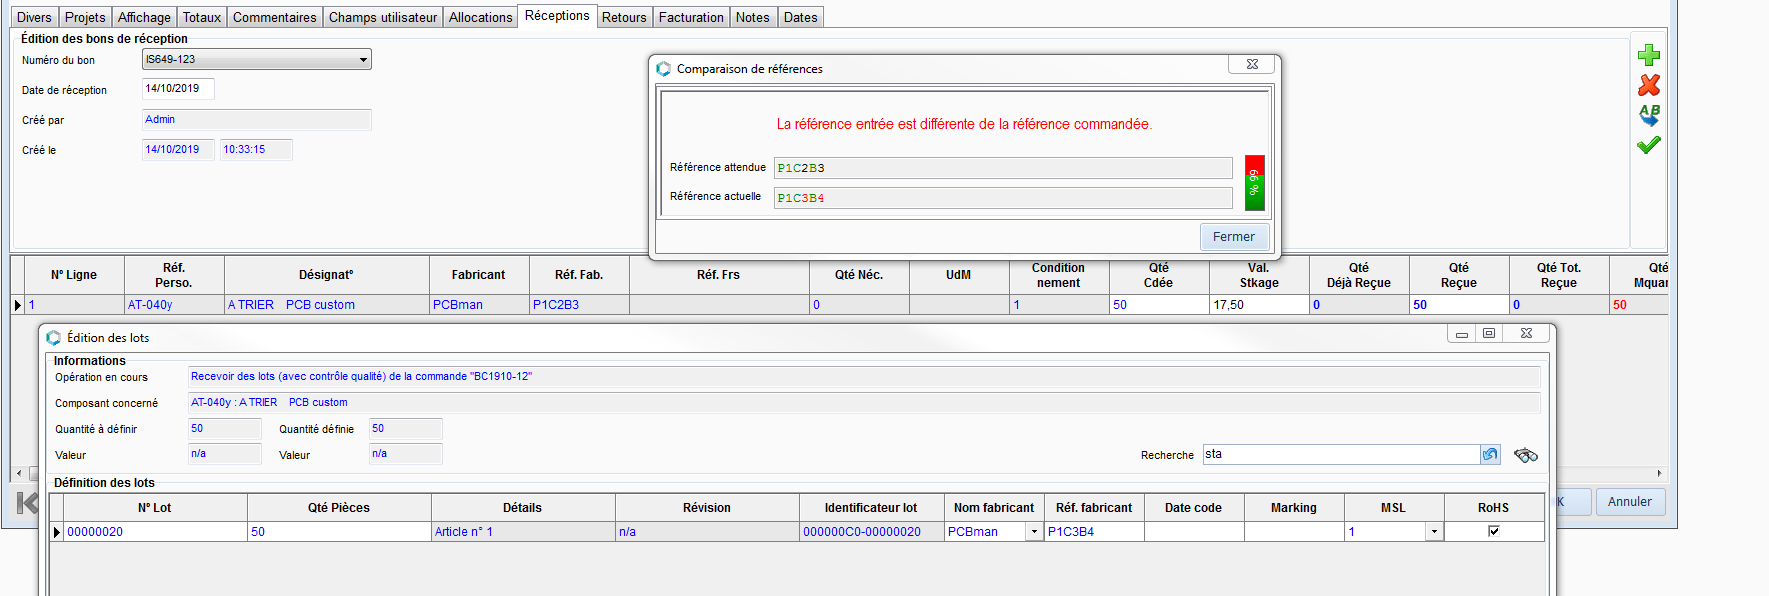Click the Condition nement column header
1769x596 pixels.
(x=1059, y=275)
